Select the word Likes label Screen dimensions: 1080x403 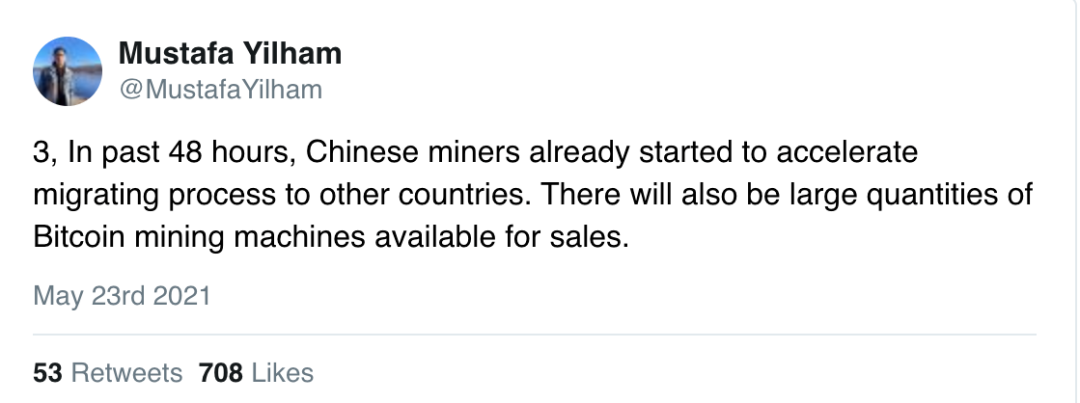282,373
